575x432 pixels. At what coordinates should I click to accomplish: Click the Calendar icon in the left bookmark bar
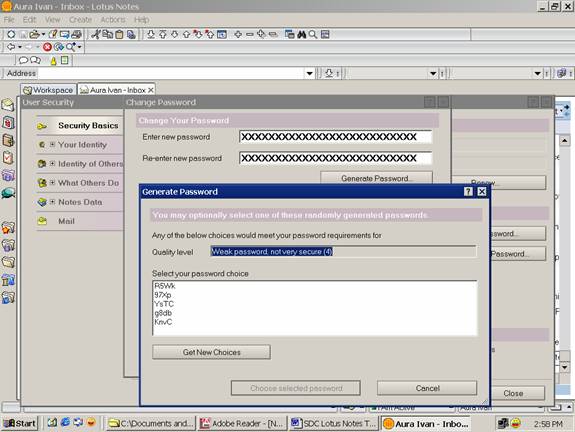(x=8, y=122)
